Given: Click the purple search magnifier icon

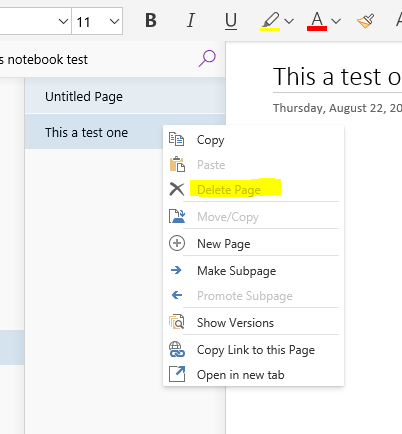Looking at the screenshot, I should [207, 59].
